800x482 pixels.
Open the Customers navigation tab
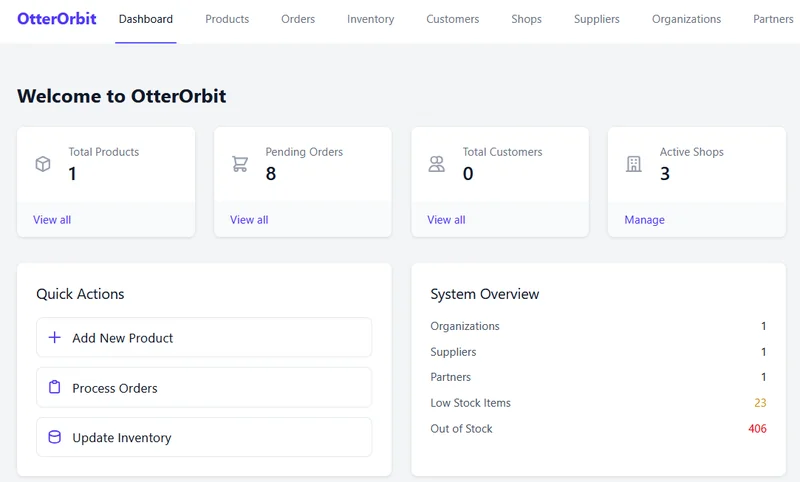(452, 19)
